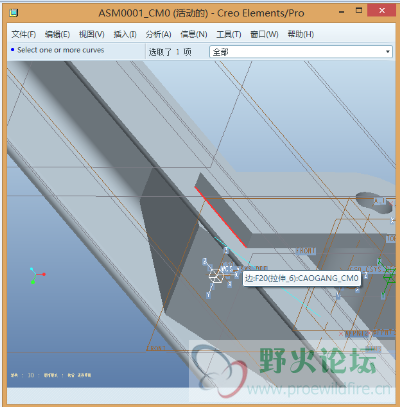Expand the 全部 selection filter dropdown
Image resolution: width=400 pixels, height=407 pixels.
[x=387, y=52]
